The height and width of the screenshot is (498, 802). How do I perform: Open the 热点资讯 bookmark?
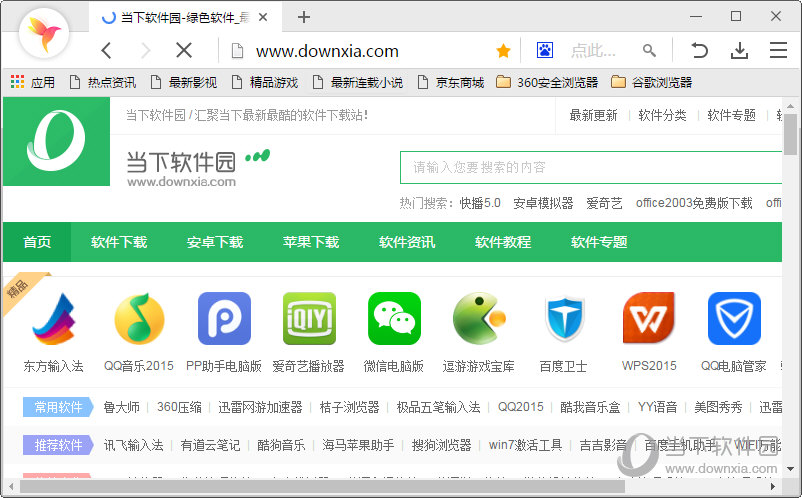click(x=103, y=82)
